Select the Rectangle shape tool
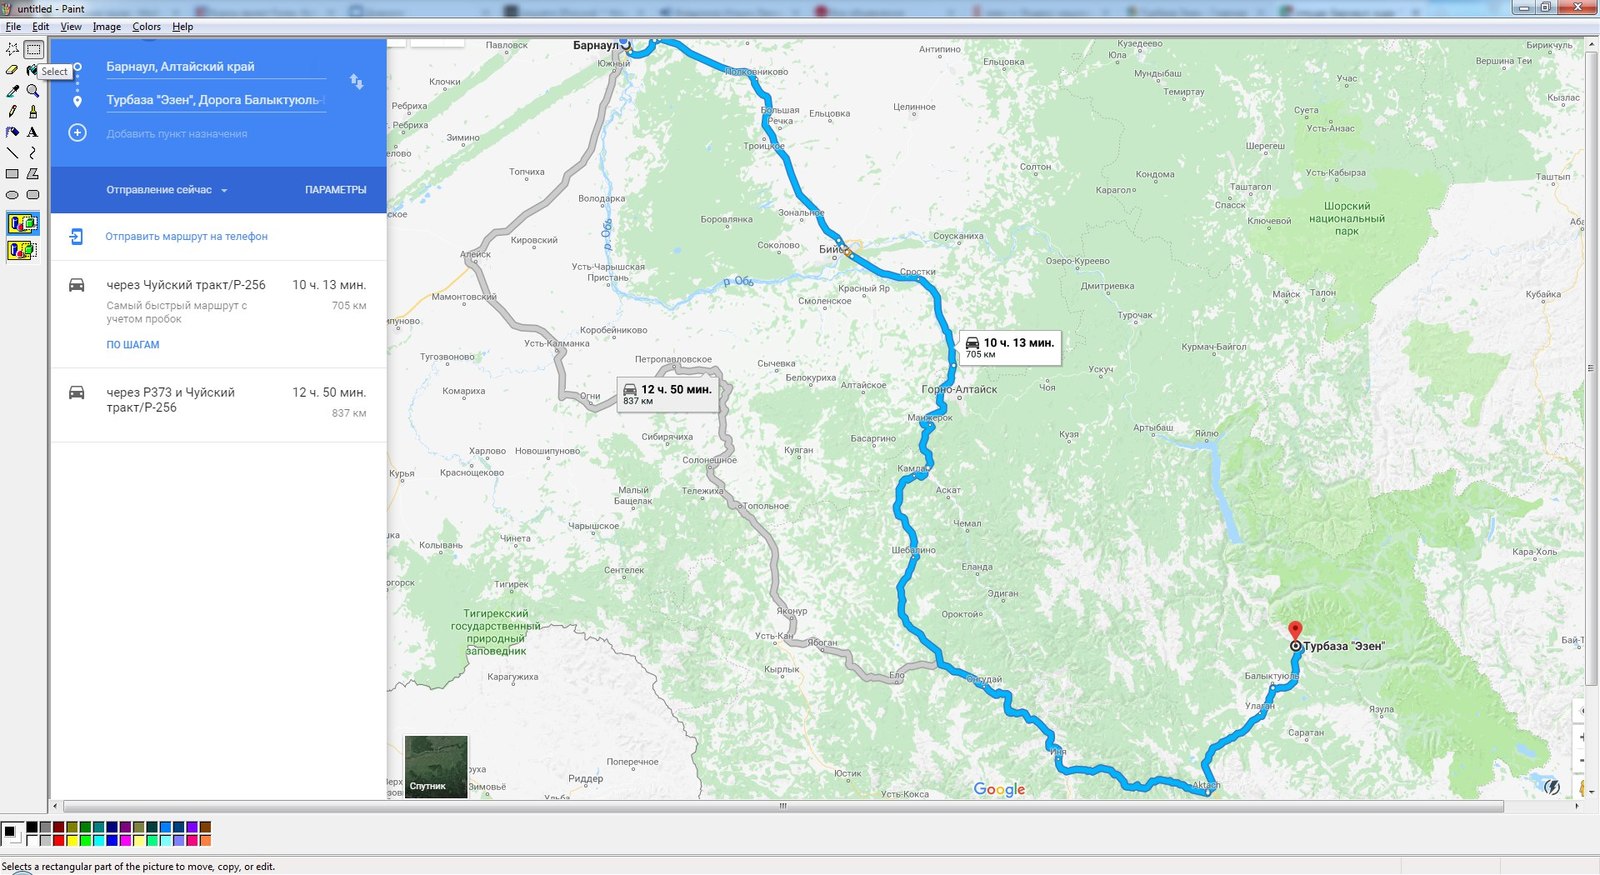 coord(12,174)
